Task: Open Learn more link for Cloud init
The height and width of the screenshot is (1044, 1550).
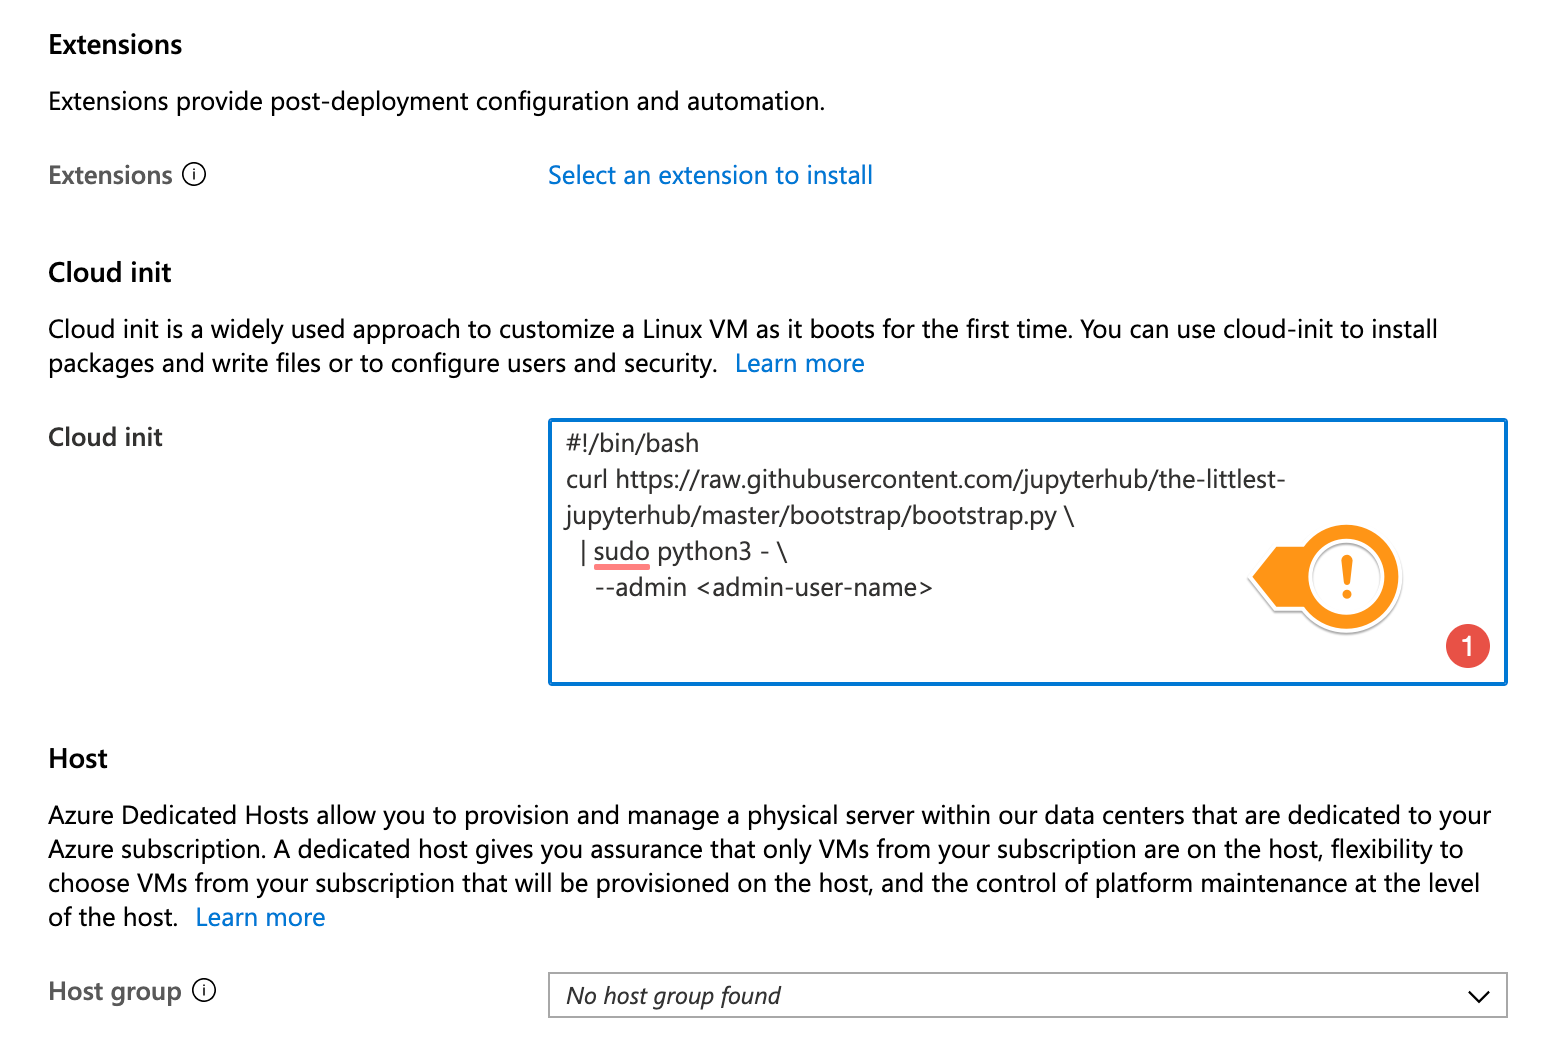Action: (799, 364)
